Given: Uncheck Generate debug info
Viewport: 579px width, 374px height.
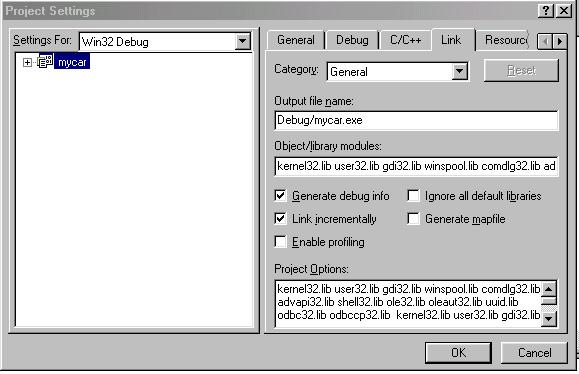Looking at the screenshot, I should [280, 196].
